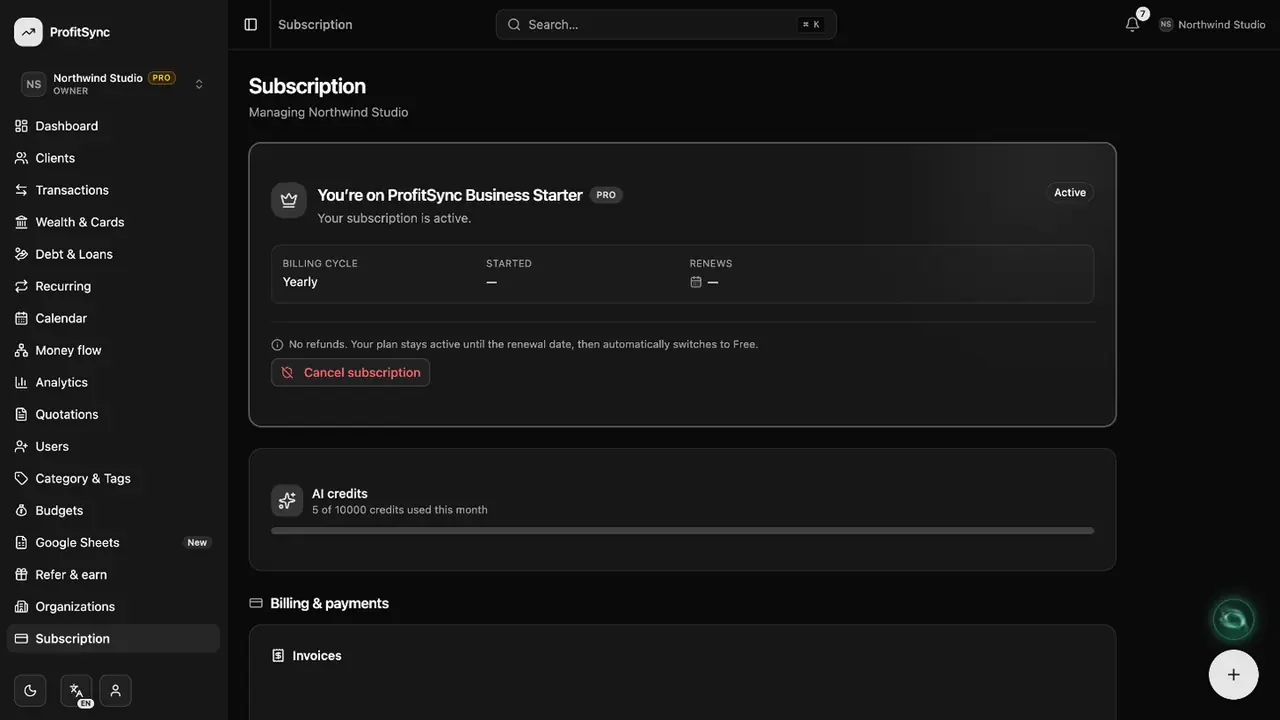Open Wealth & Cards section
Viewport: 1280px width, 720px height.
point(113,222)
